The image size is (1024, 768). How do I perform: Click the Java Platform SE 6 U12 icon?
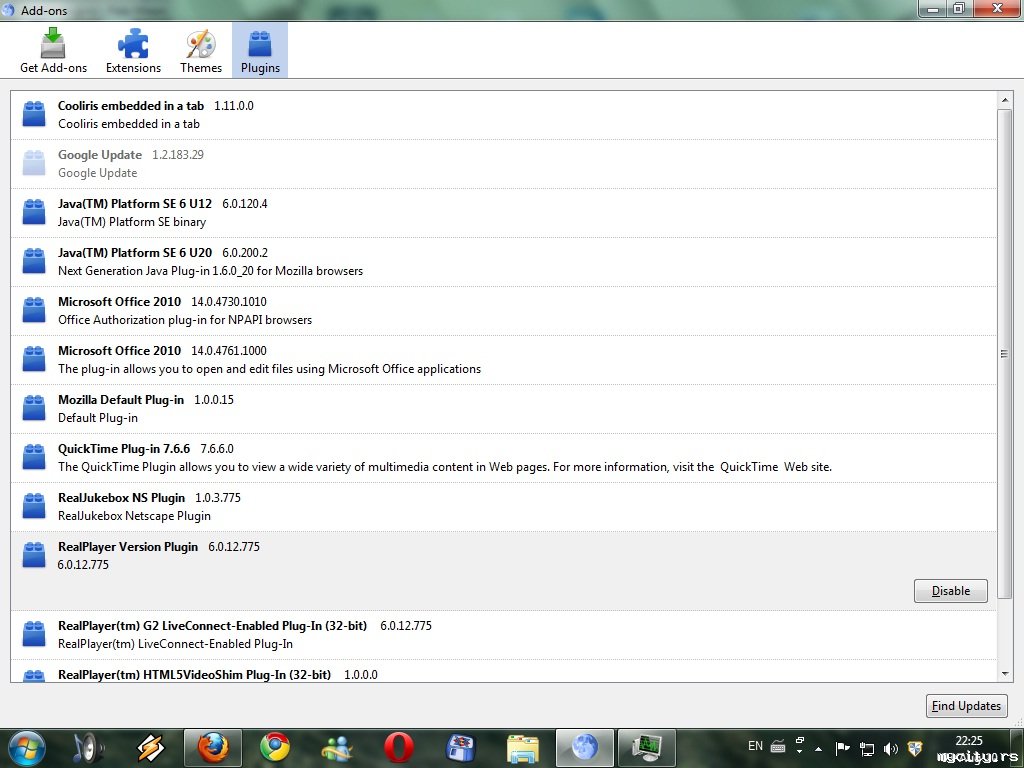tap(34, 212)
